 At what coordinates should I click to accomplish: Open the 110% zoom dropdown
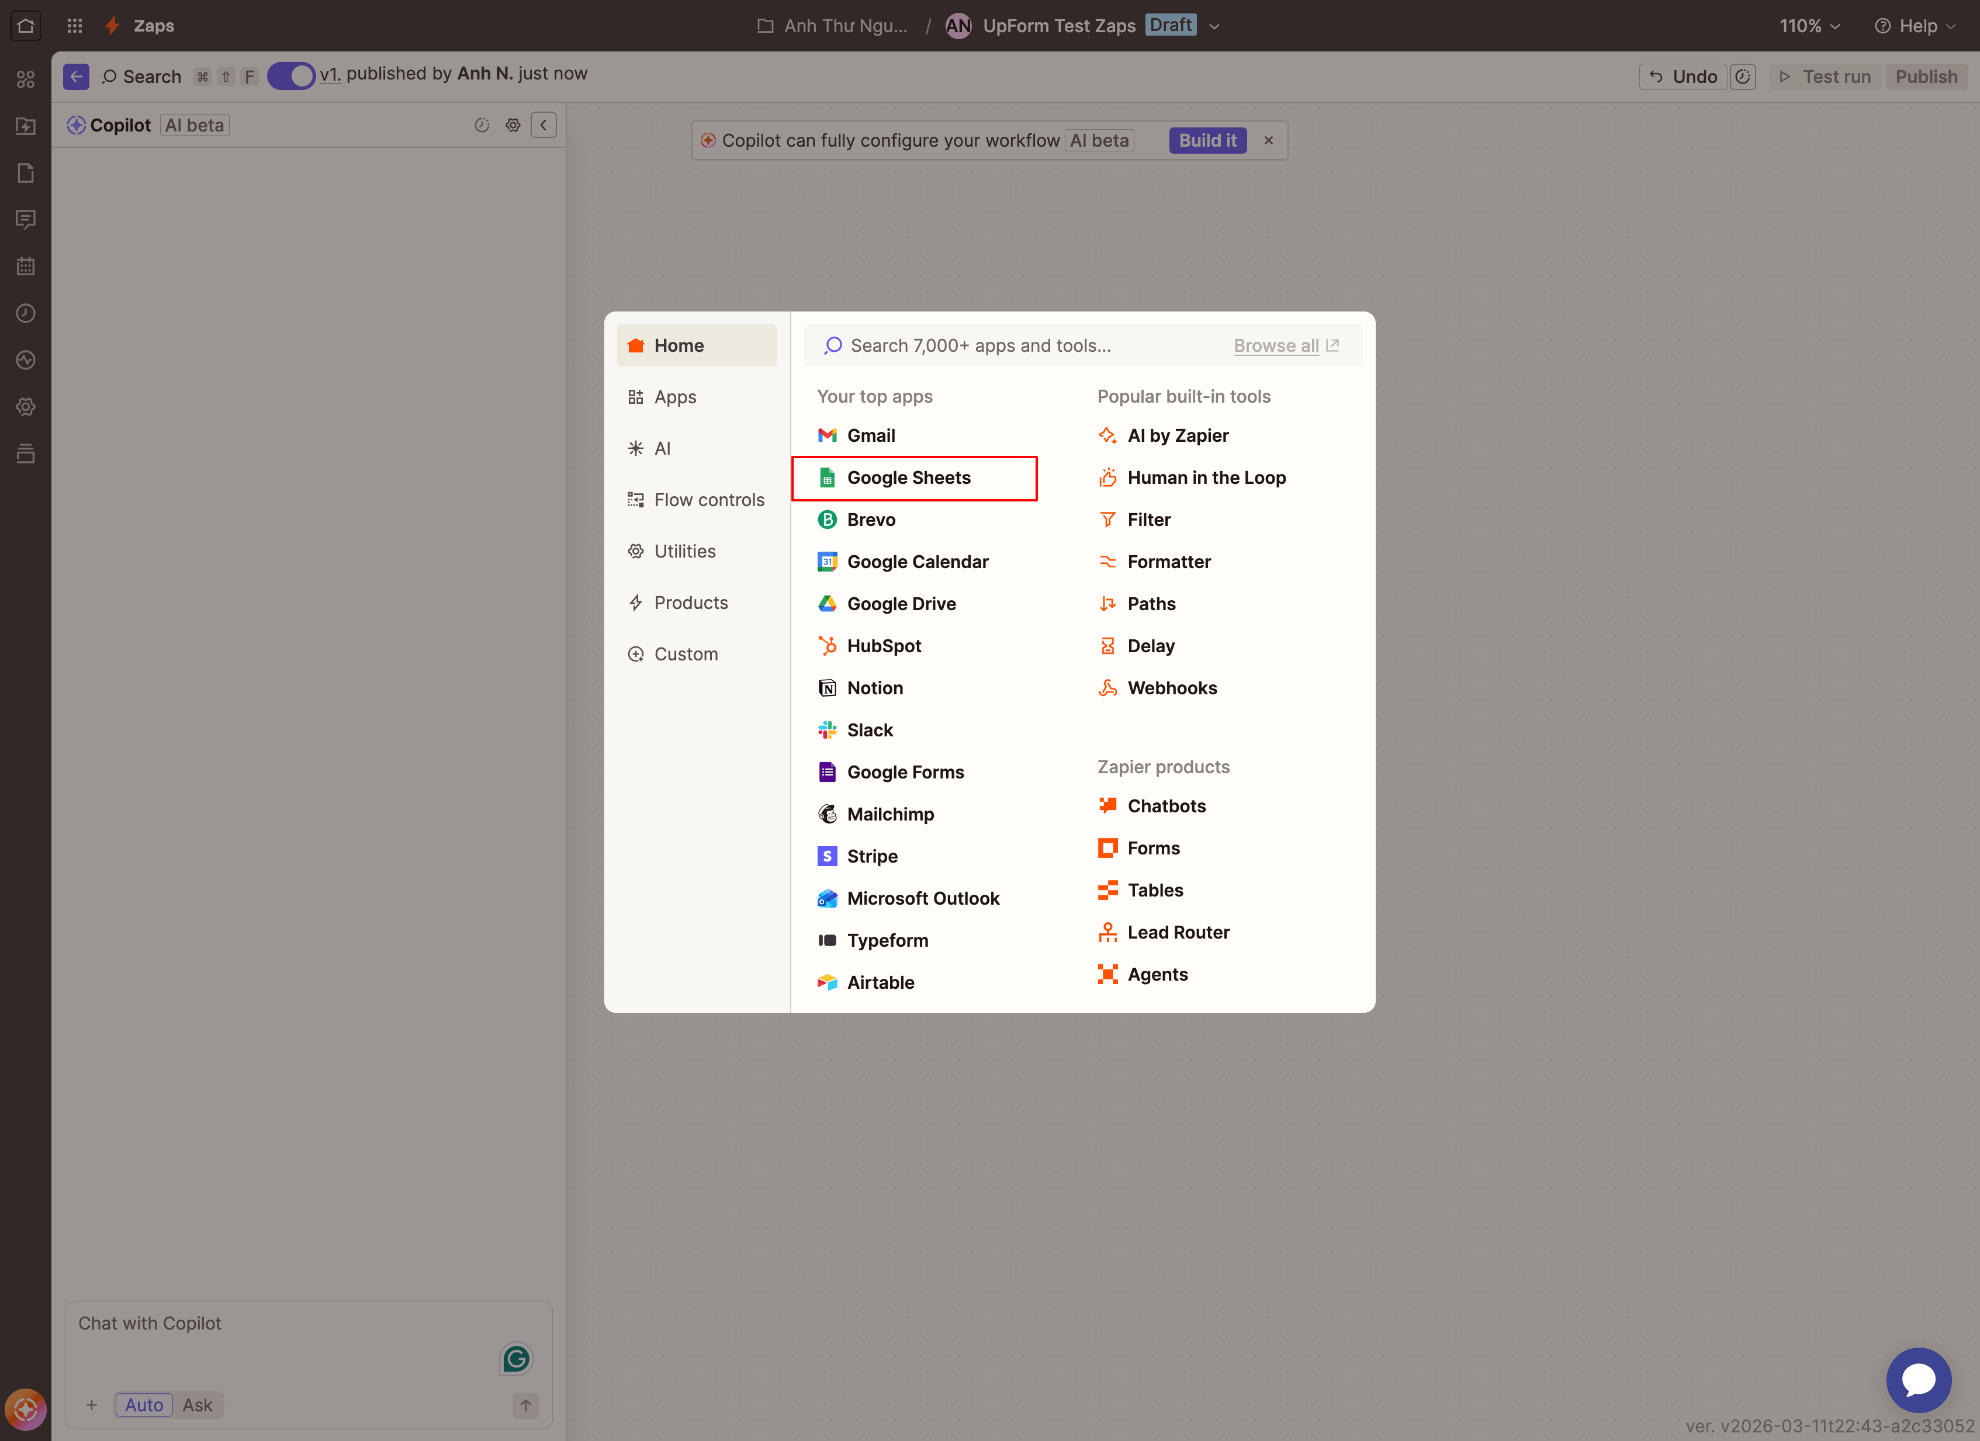pos(1810,26)
